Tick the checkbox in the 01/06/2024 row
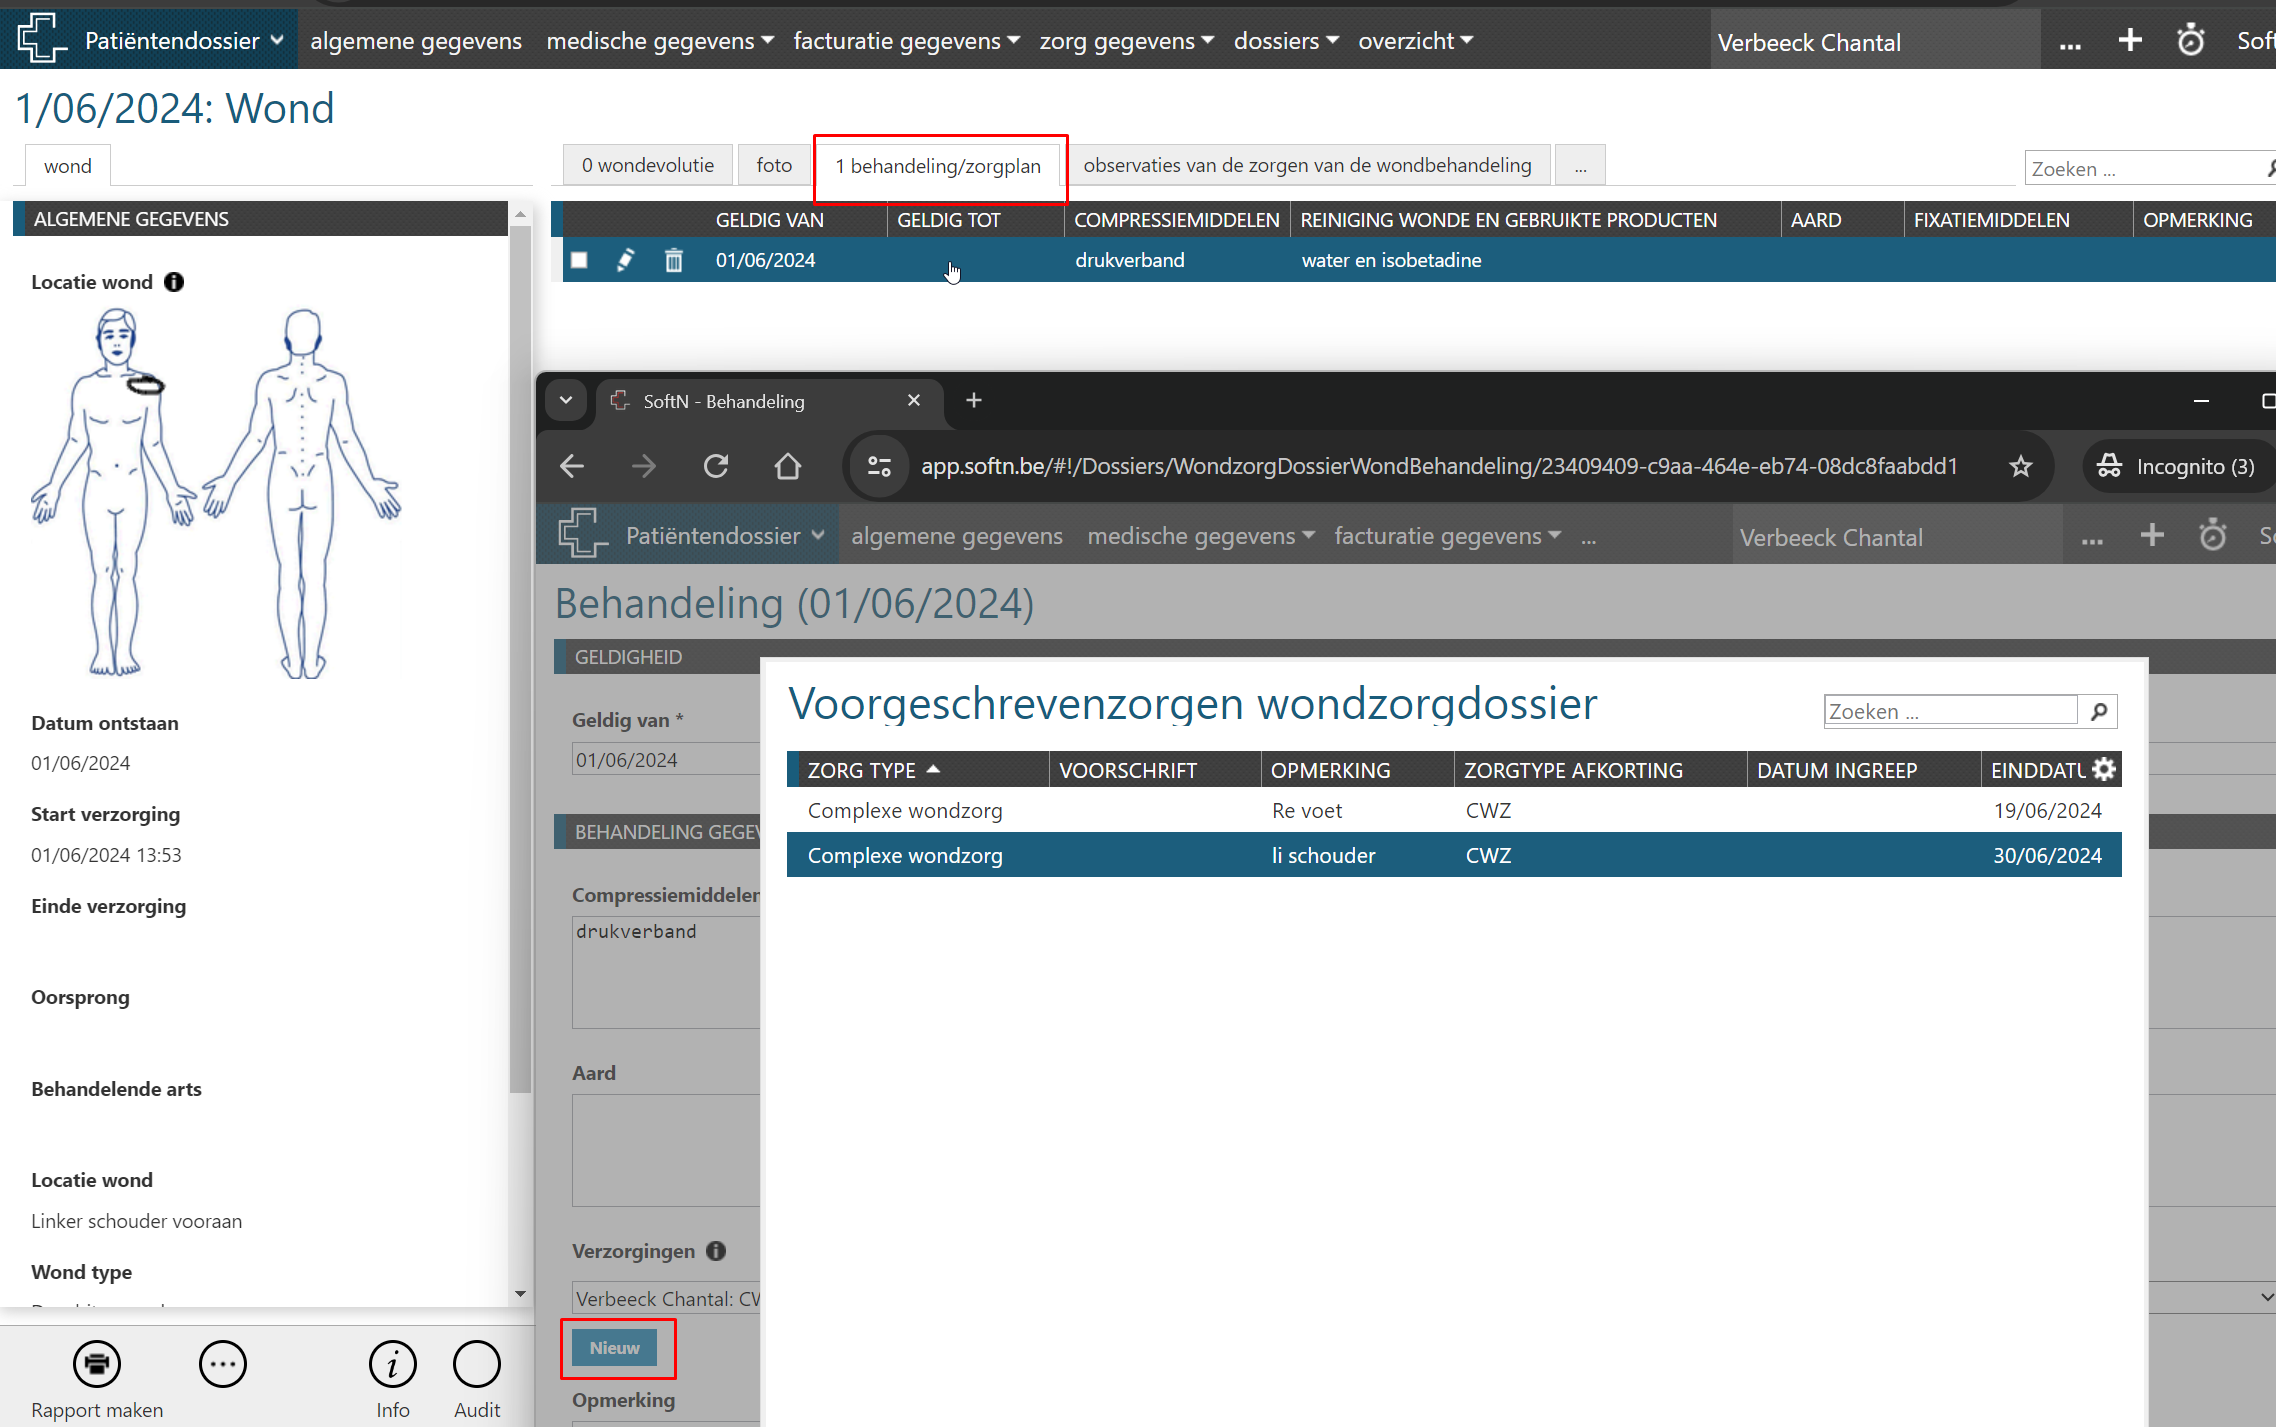This screenshot has width=2276, height=1427. click(579, 260)
